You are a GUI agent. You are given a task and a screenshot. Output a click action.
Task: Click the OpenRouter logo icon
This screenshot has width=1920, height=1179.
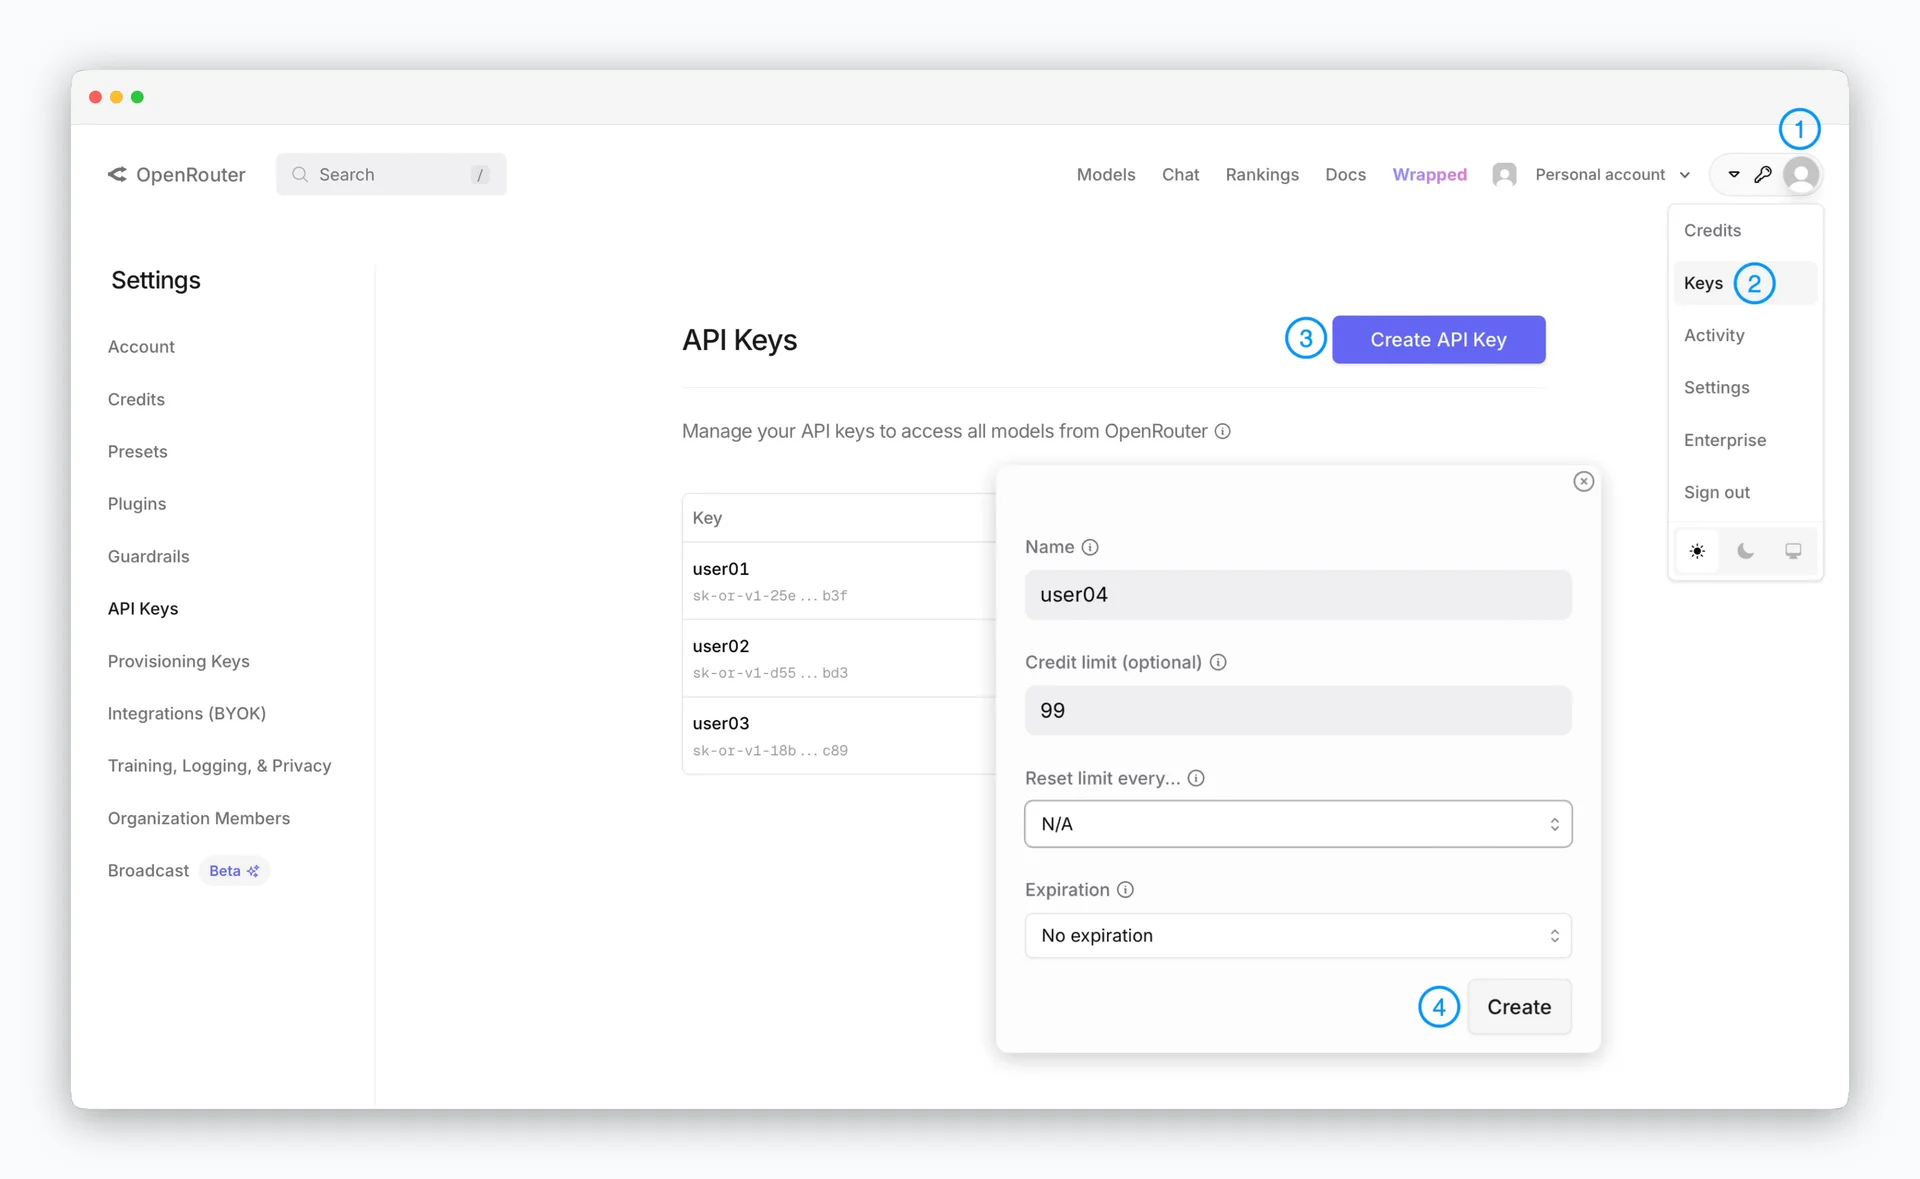117,174
